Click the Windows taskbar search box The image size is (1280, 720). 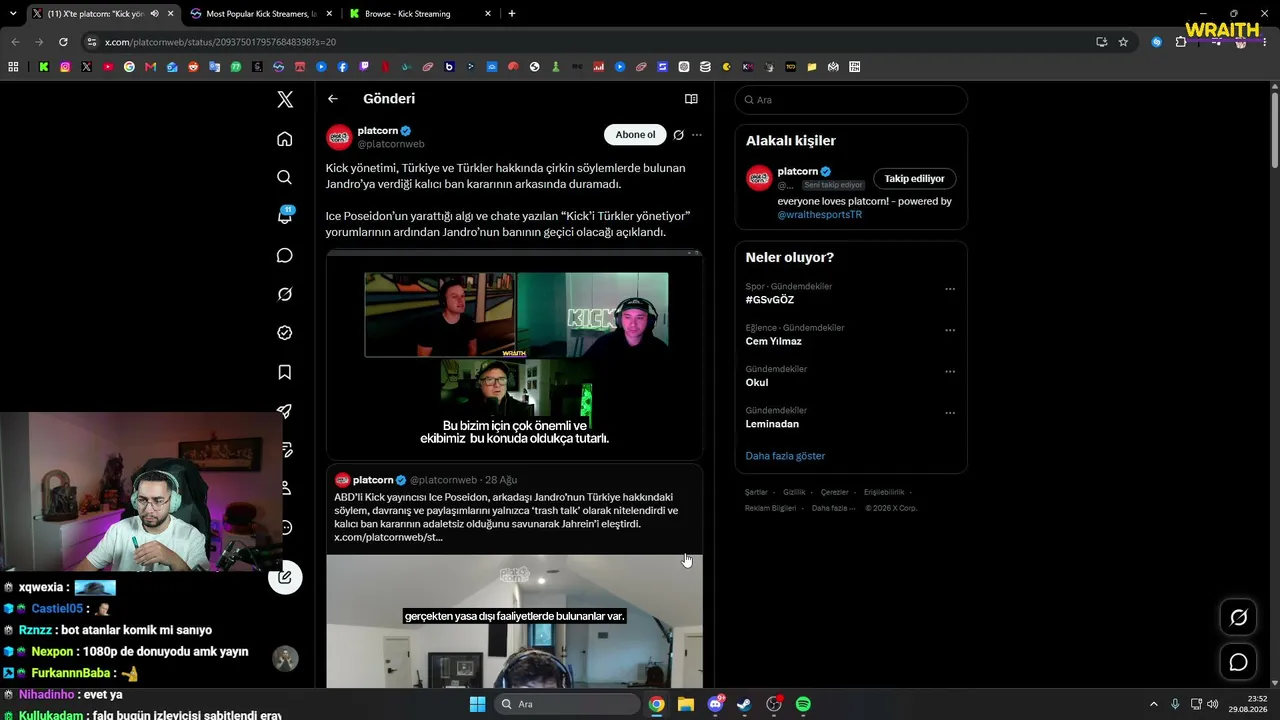tap(567, 704)
